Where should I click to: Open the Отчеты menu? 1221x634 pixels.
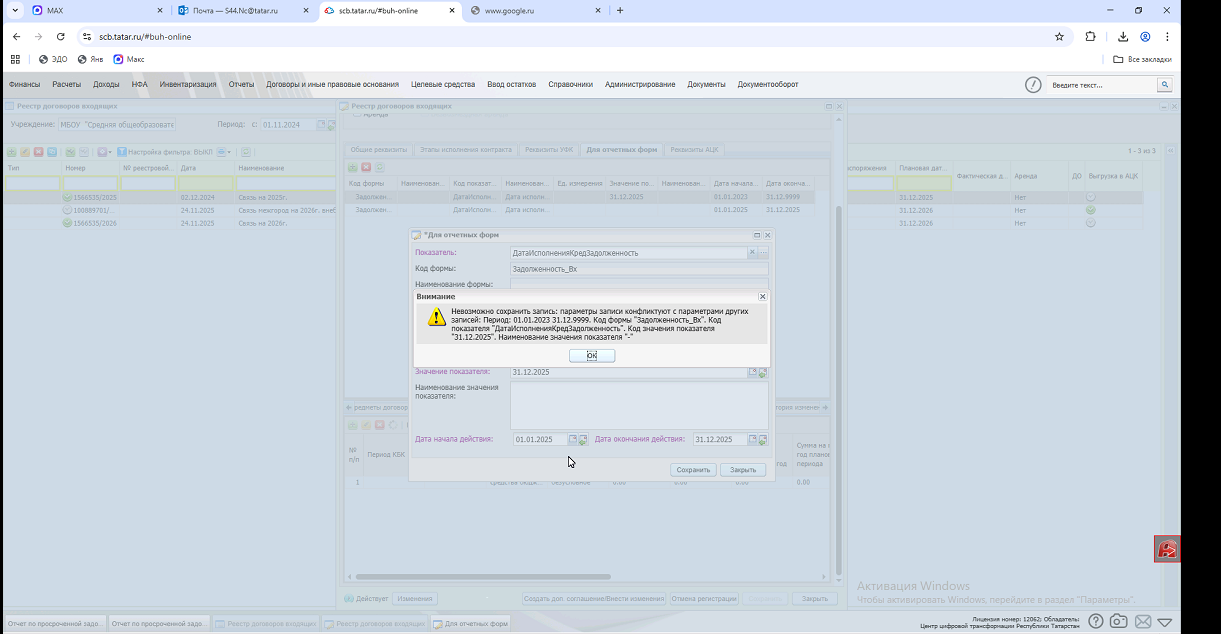[x=241, y=84]
